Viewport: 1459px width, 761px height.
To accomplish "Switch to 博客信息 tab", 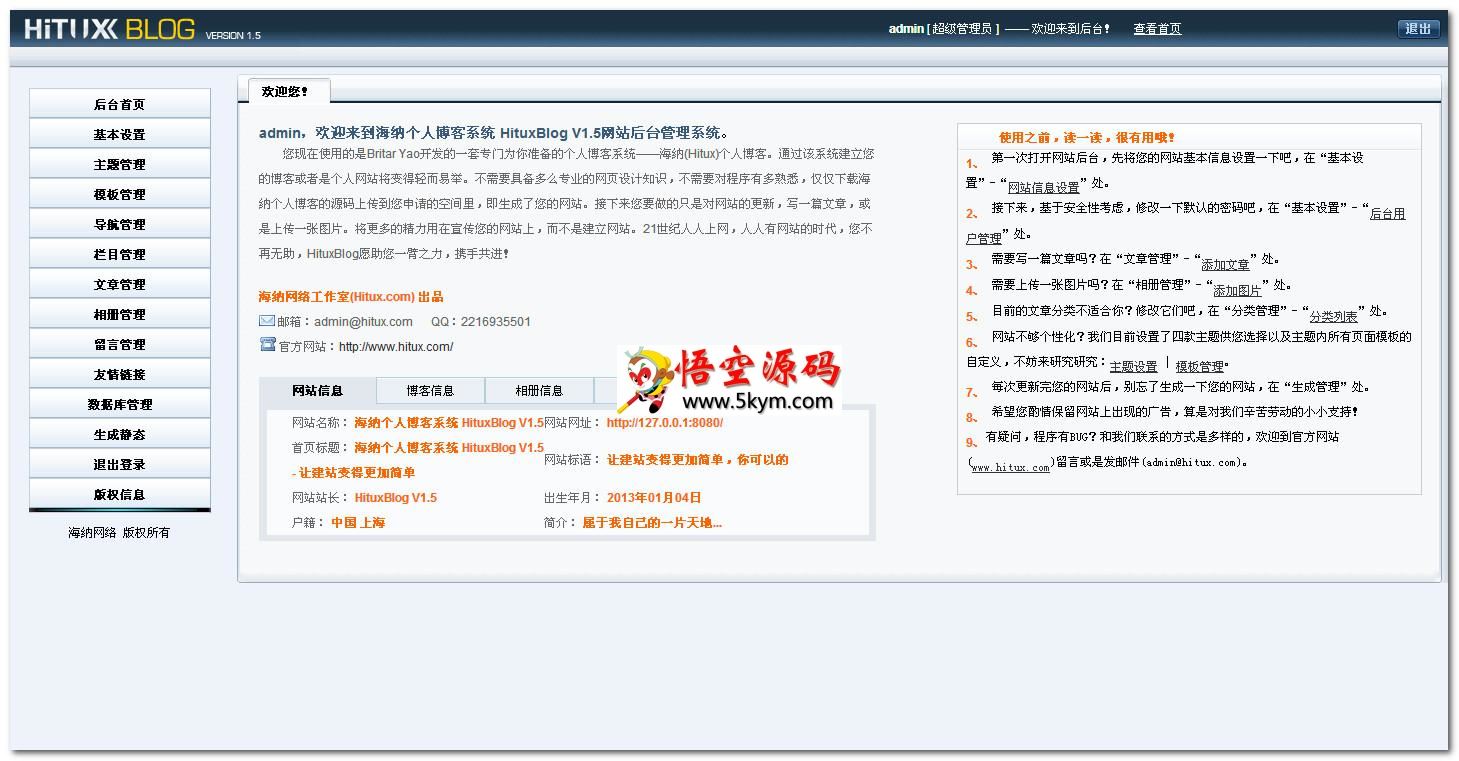I will point(430,390).
